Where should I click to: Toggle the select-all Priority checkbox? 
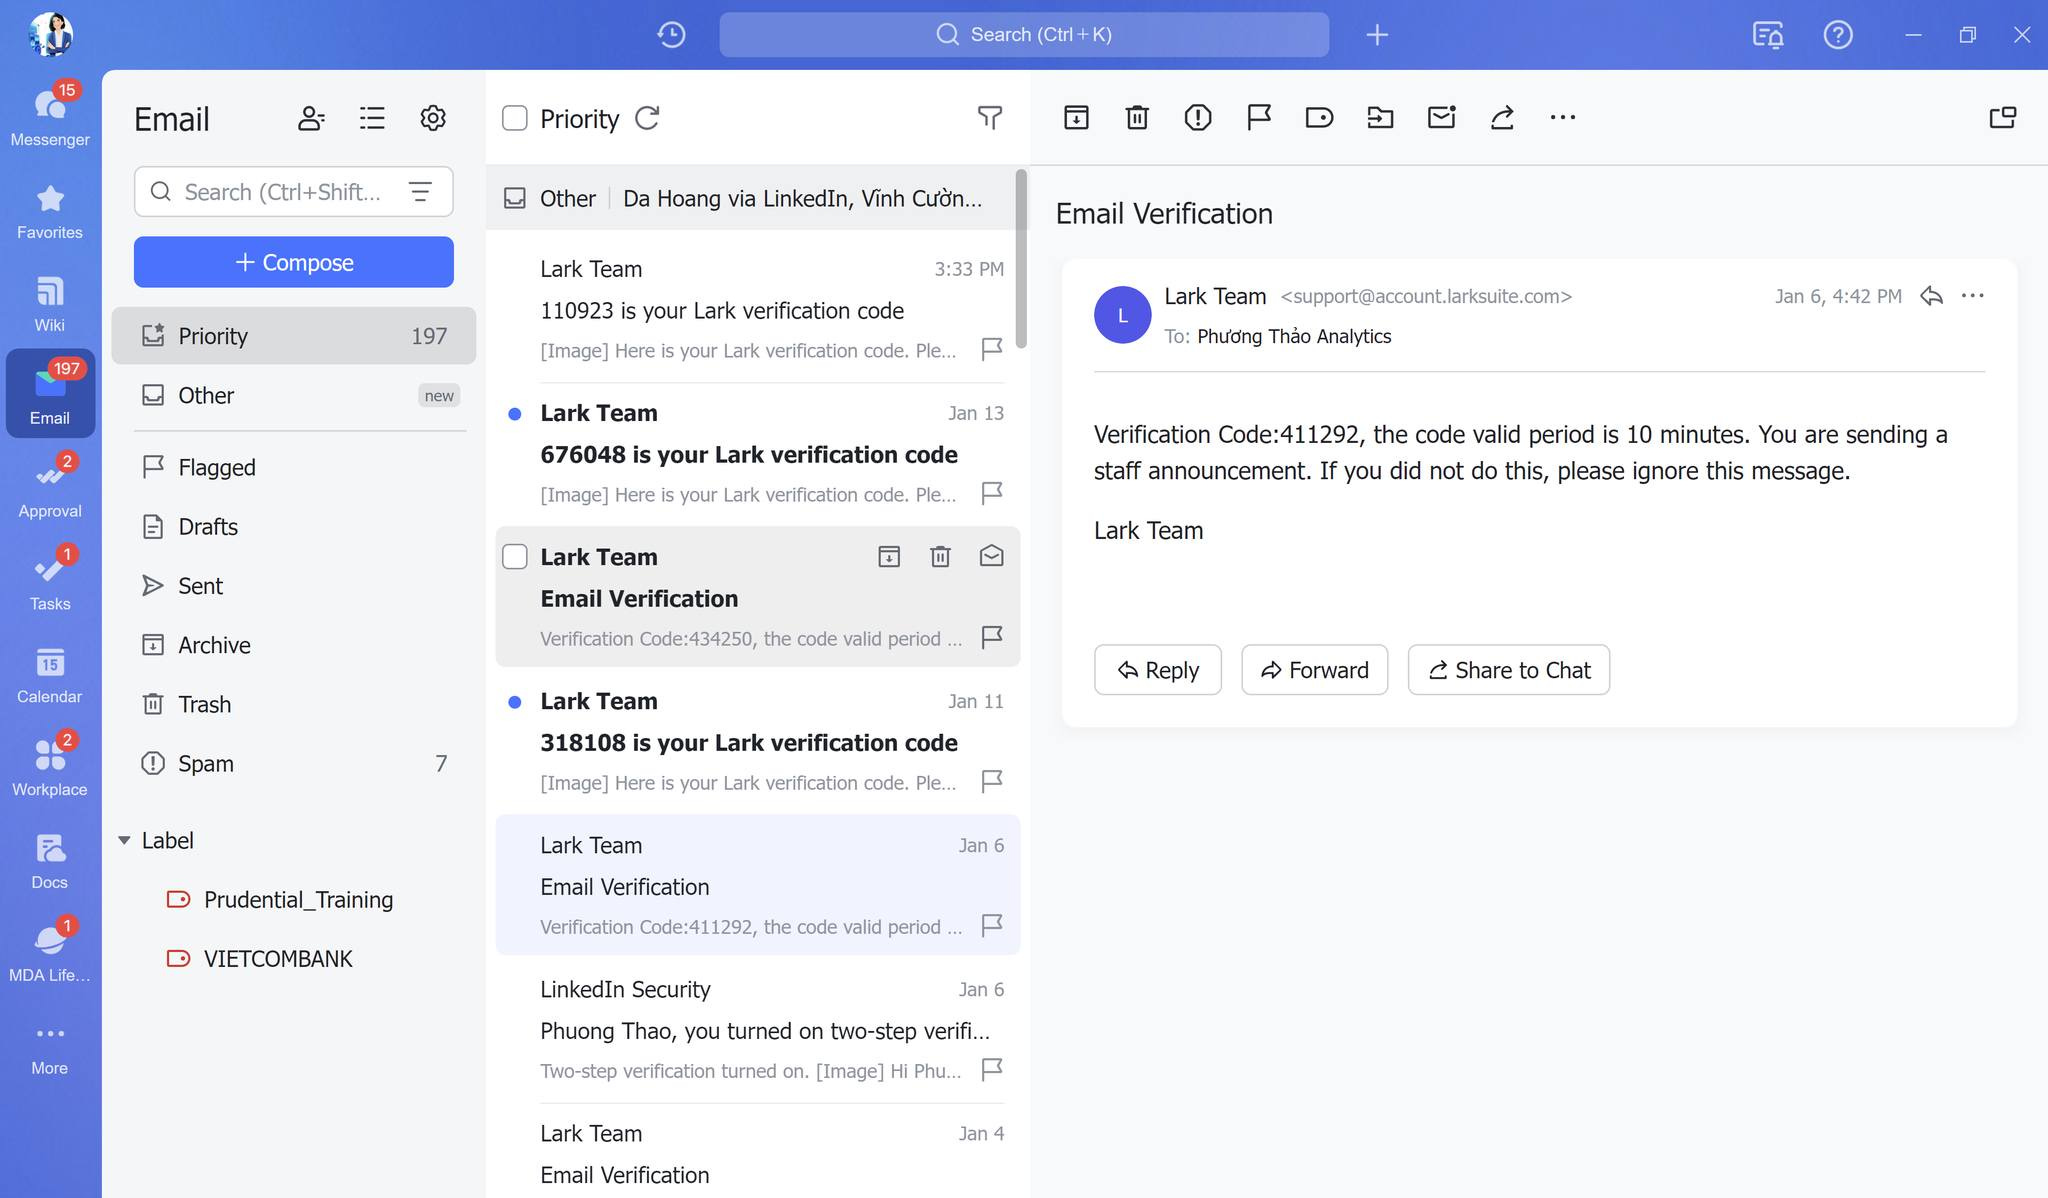515,118
